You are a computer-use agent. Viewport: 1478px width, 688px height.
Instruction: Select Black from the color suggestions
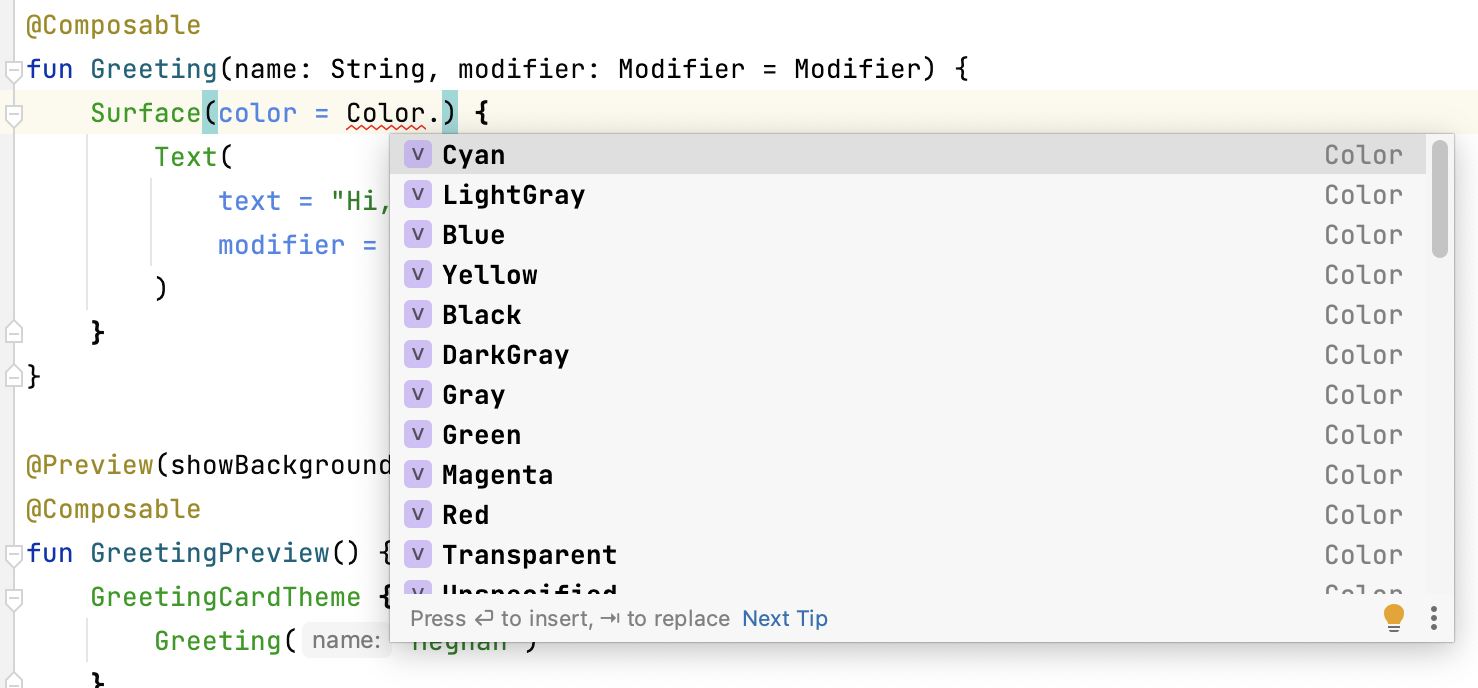point(481,315)
